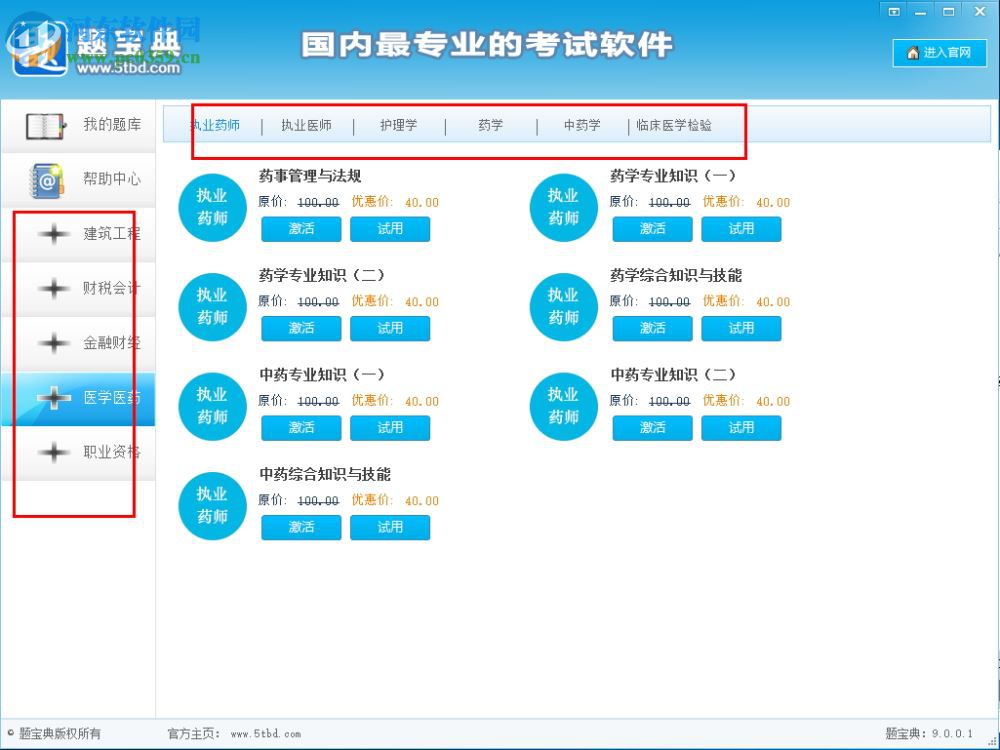Click the badge beside 药学综合知识与技能
The image size is (1000, 750).
[562, 306]
